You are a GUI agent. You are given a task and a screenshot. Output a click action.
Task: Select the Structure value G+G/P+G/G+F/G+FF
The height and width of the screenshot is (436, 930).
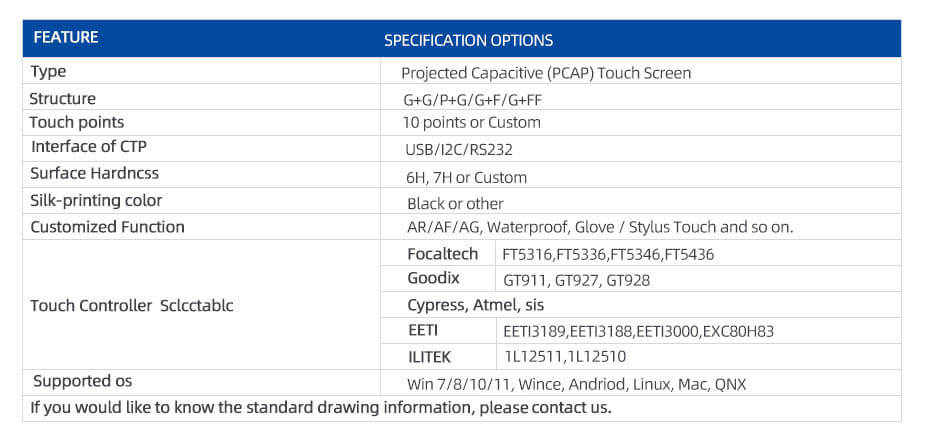473,100
